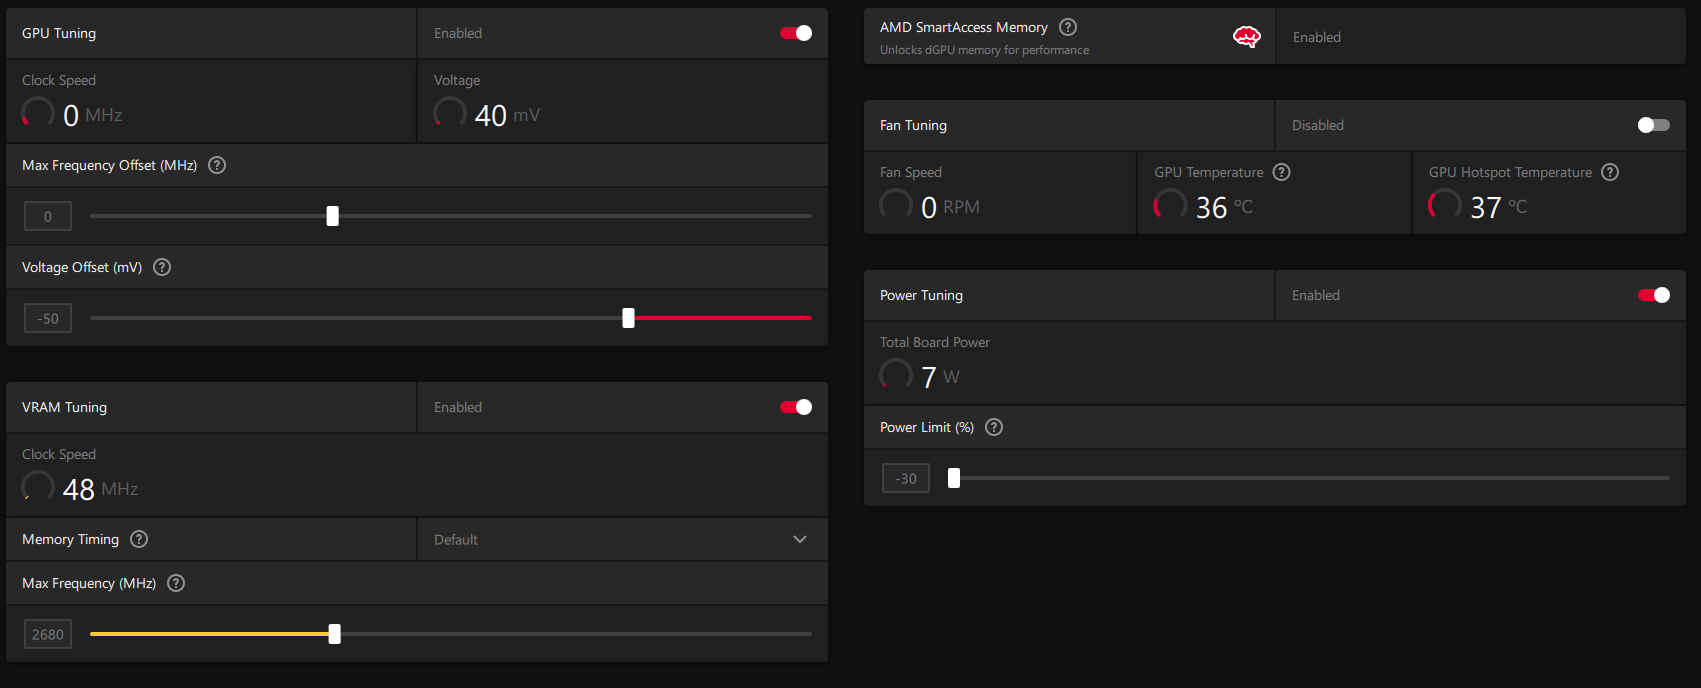Click the VRAM Clock Speed gauge
Viewport: 1701px width, 688px height.
tap(38, 487)
